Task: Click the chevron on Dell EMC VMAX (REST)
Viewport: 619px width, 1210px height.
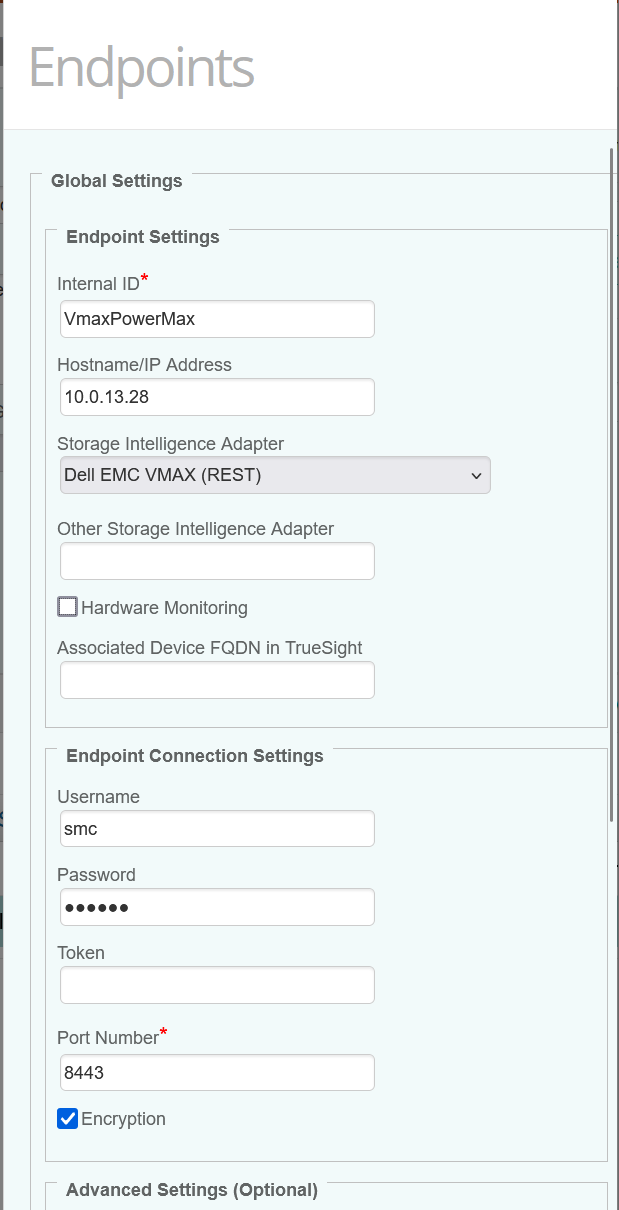Action: coord(477,475)
